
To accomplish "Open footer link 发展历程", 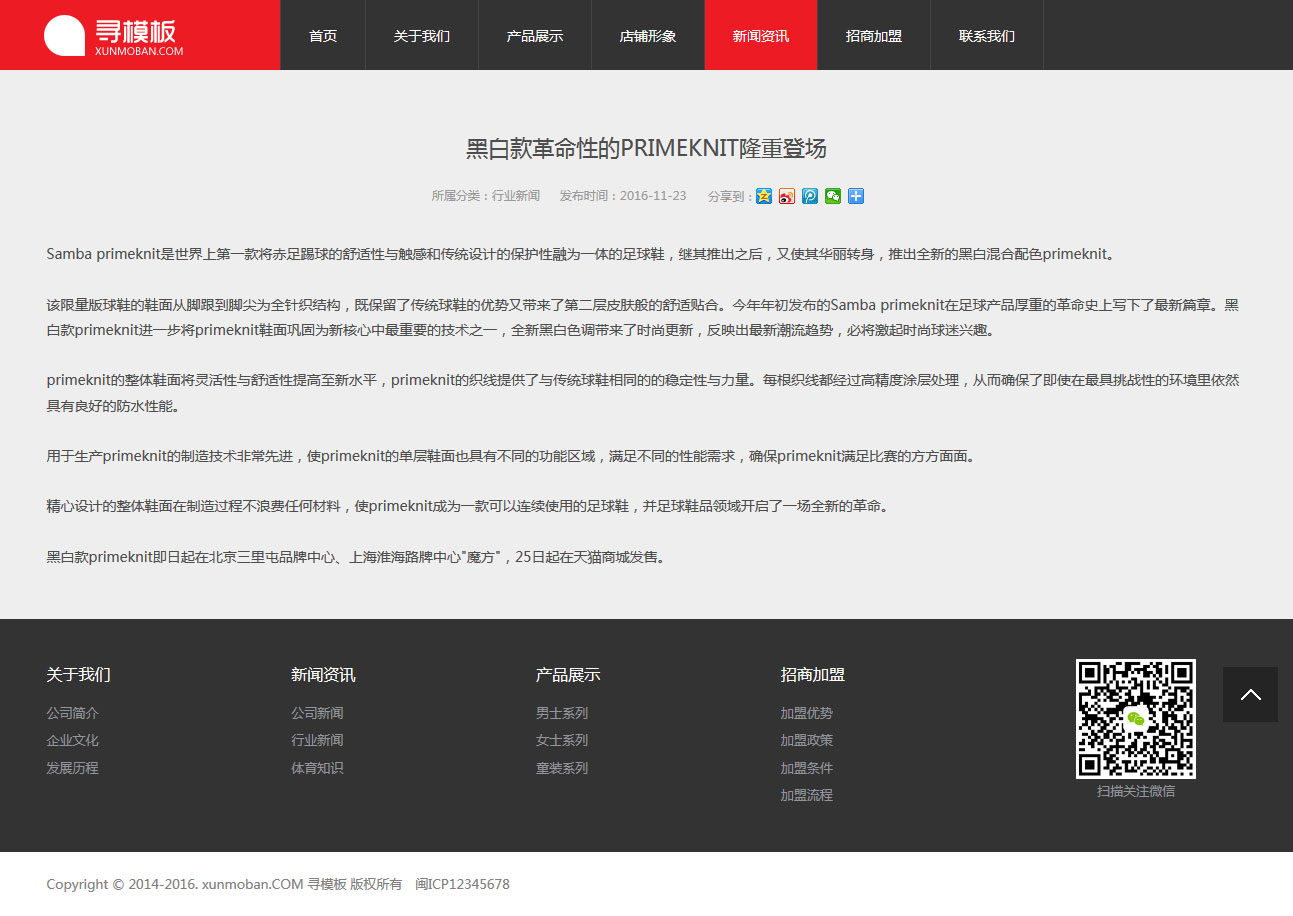I will point(73,768).
